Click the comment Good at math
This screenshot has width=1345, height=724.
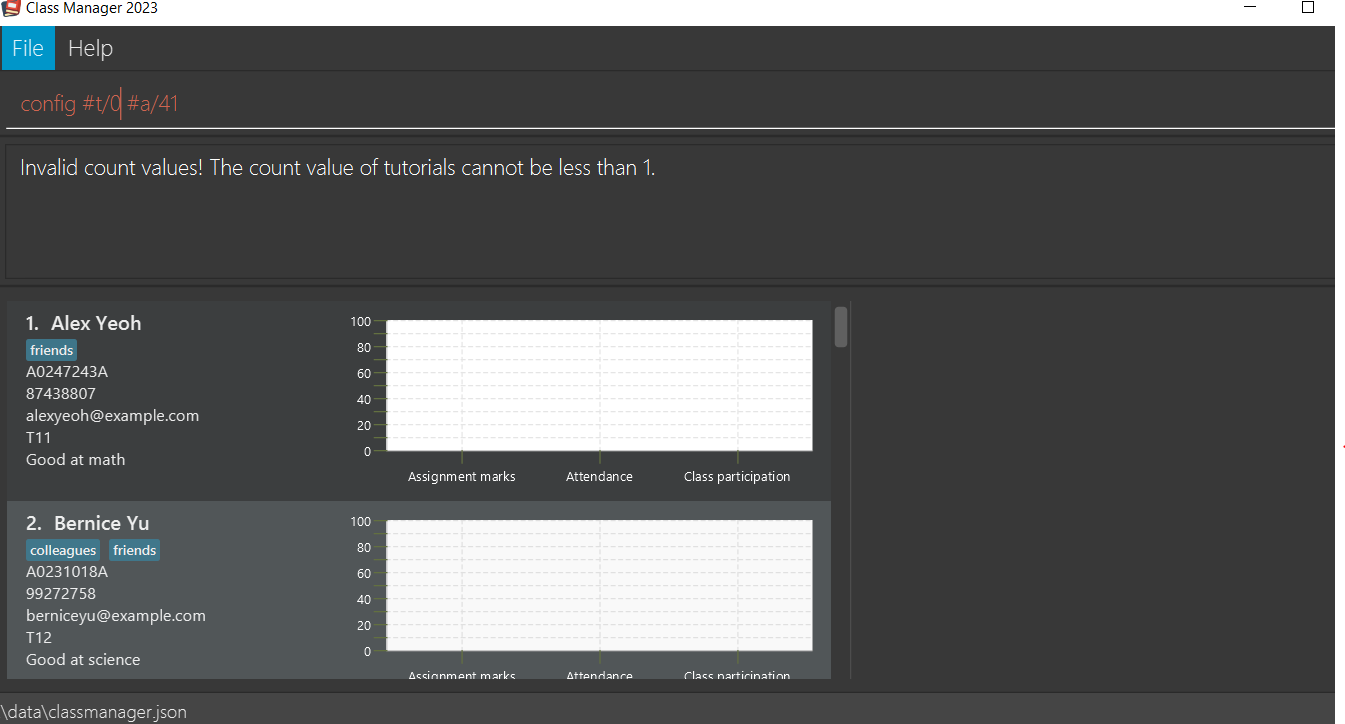click(76, 460)
